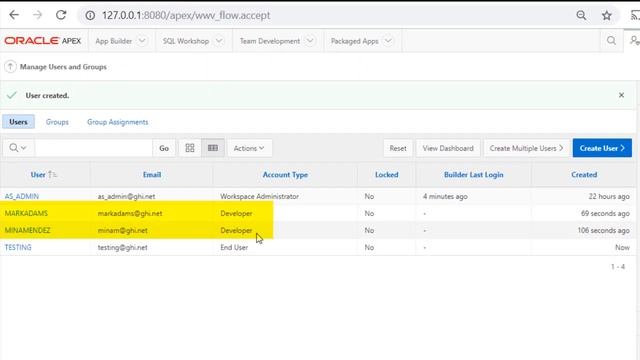Screen dimensions: 640x360
Task: Switch to the Groups tab
Action: 57,122
